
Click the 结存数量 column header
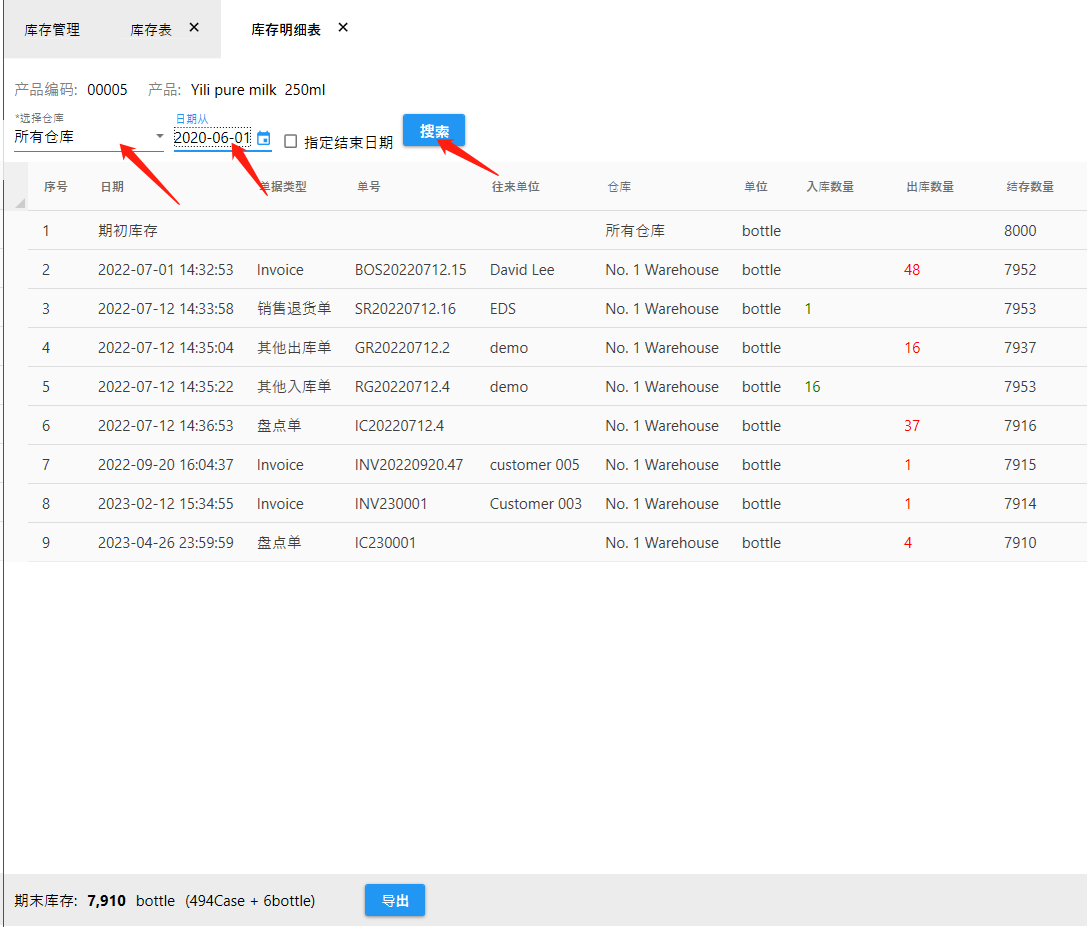pyautogui.click(x=1030, y=187)
